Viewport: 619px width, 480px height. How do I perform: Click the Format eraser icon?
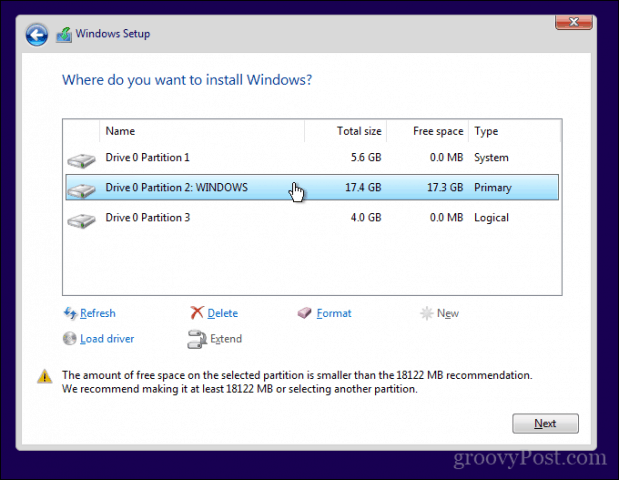click(x=304, y=313)
